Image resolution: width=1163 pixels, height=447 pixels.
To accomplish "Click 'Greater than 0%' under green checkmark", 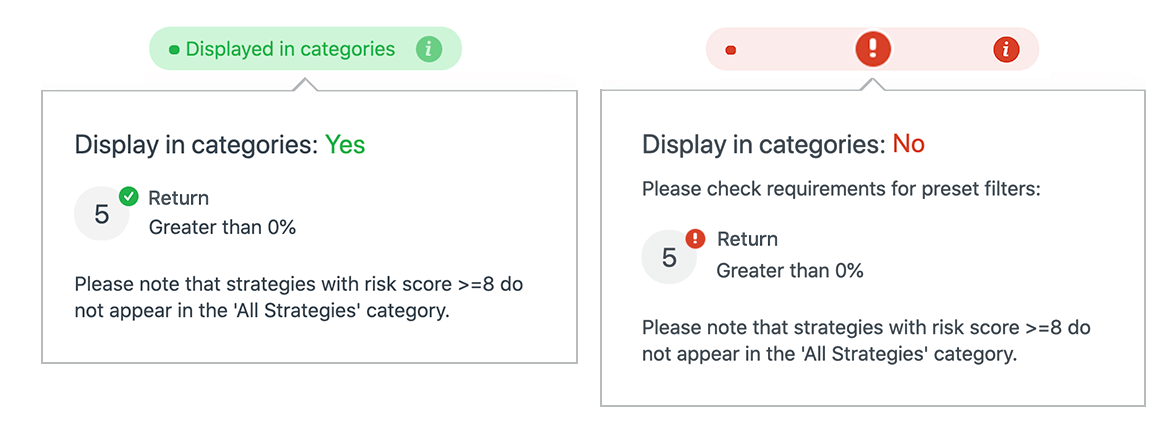I will coord(222,227).
